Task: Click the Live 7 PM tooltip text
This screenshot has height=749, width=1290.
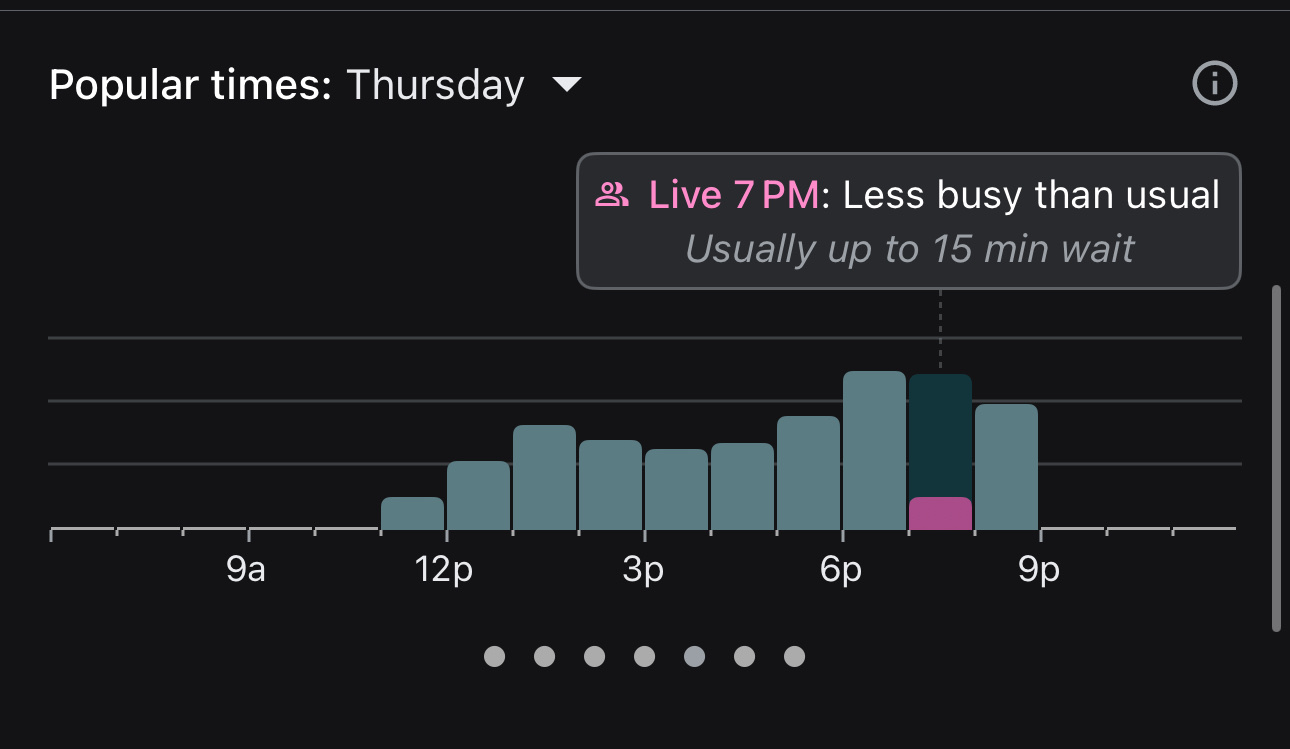Action: click(x=734, y=194)
